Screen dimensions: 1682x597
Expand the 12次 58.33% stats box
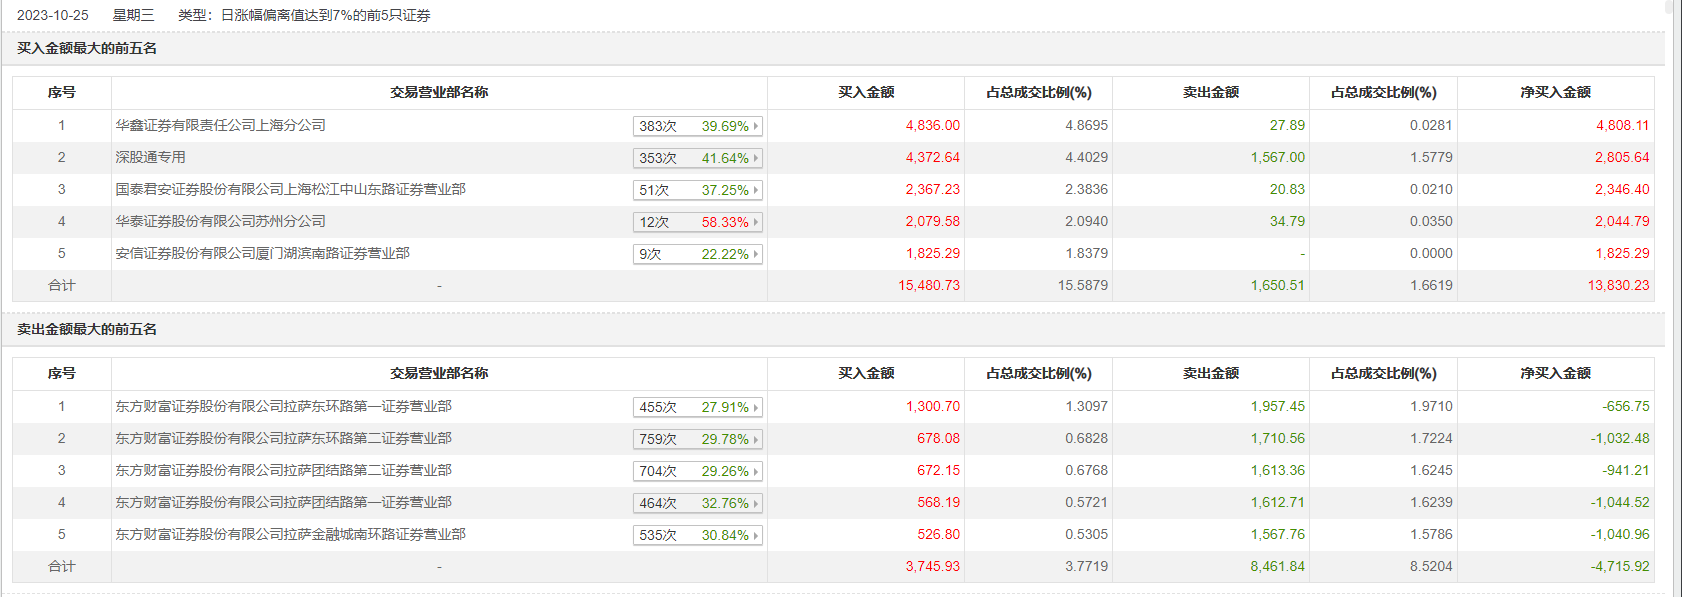click(x=697, y=222)
